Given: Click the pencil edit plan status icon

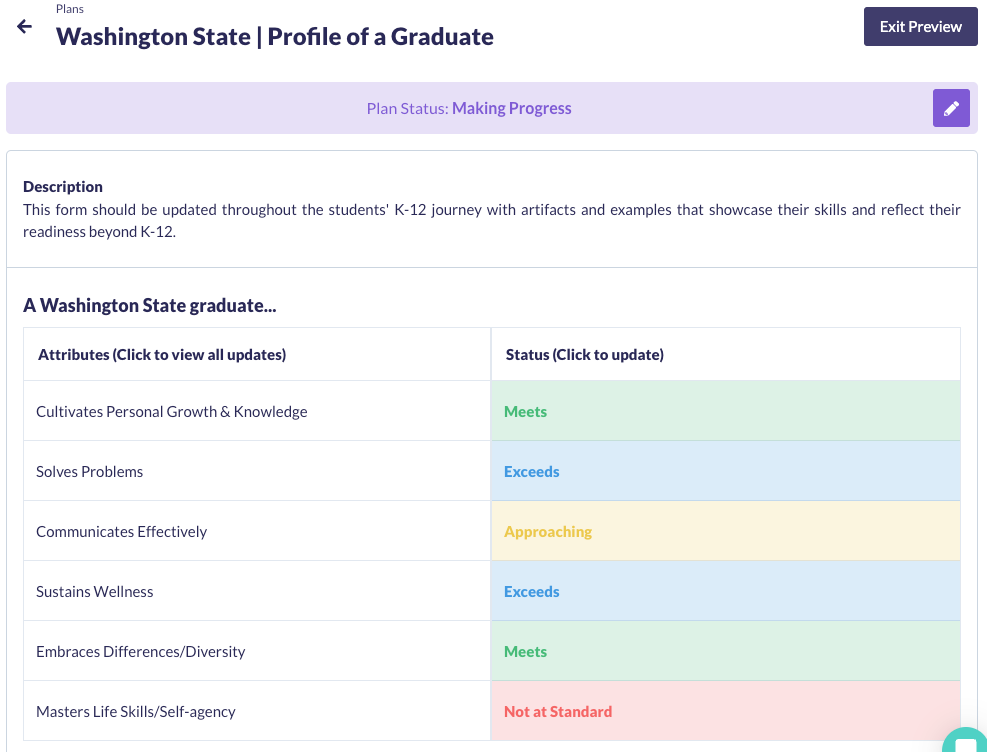Looking at the screenshot, I should 951,108.
